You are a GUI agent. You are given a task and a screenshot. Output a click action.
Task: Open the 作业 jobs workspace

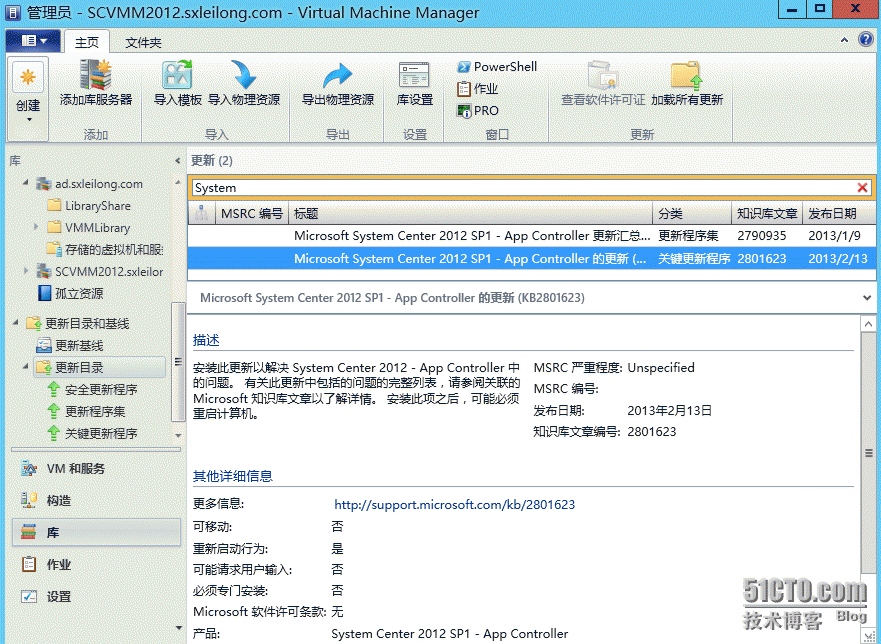pyautogui.click(x=96, y=564)
